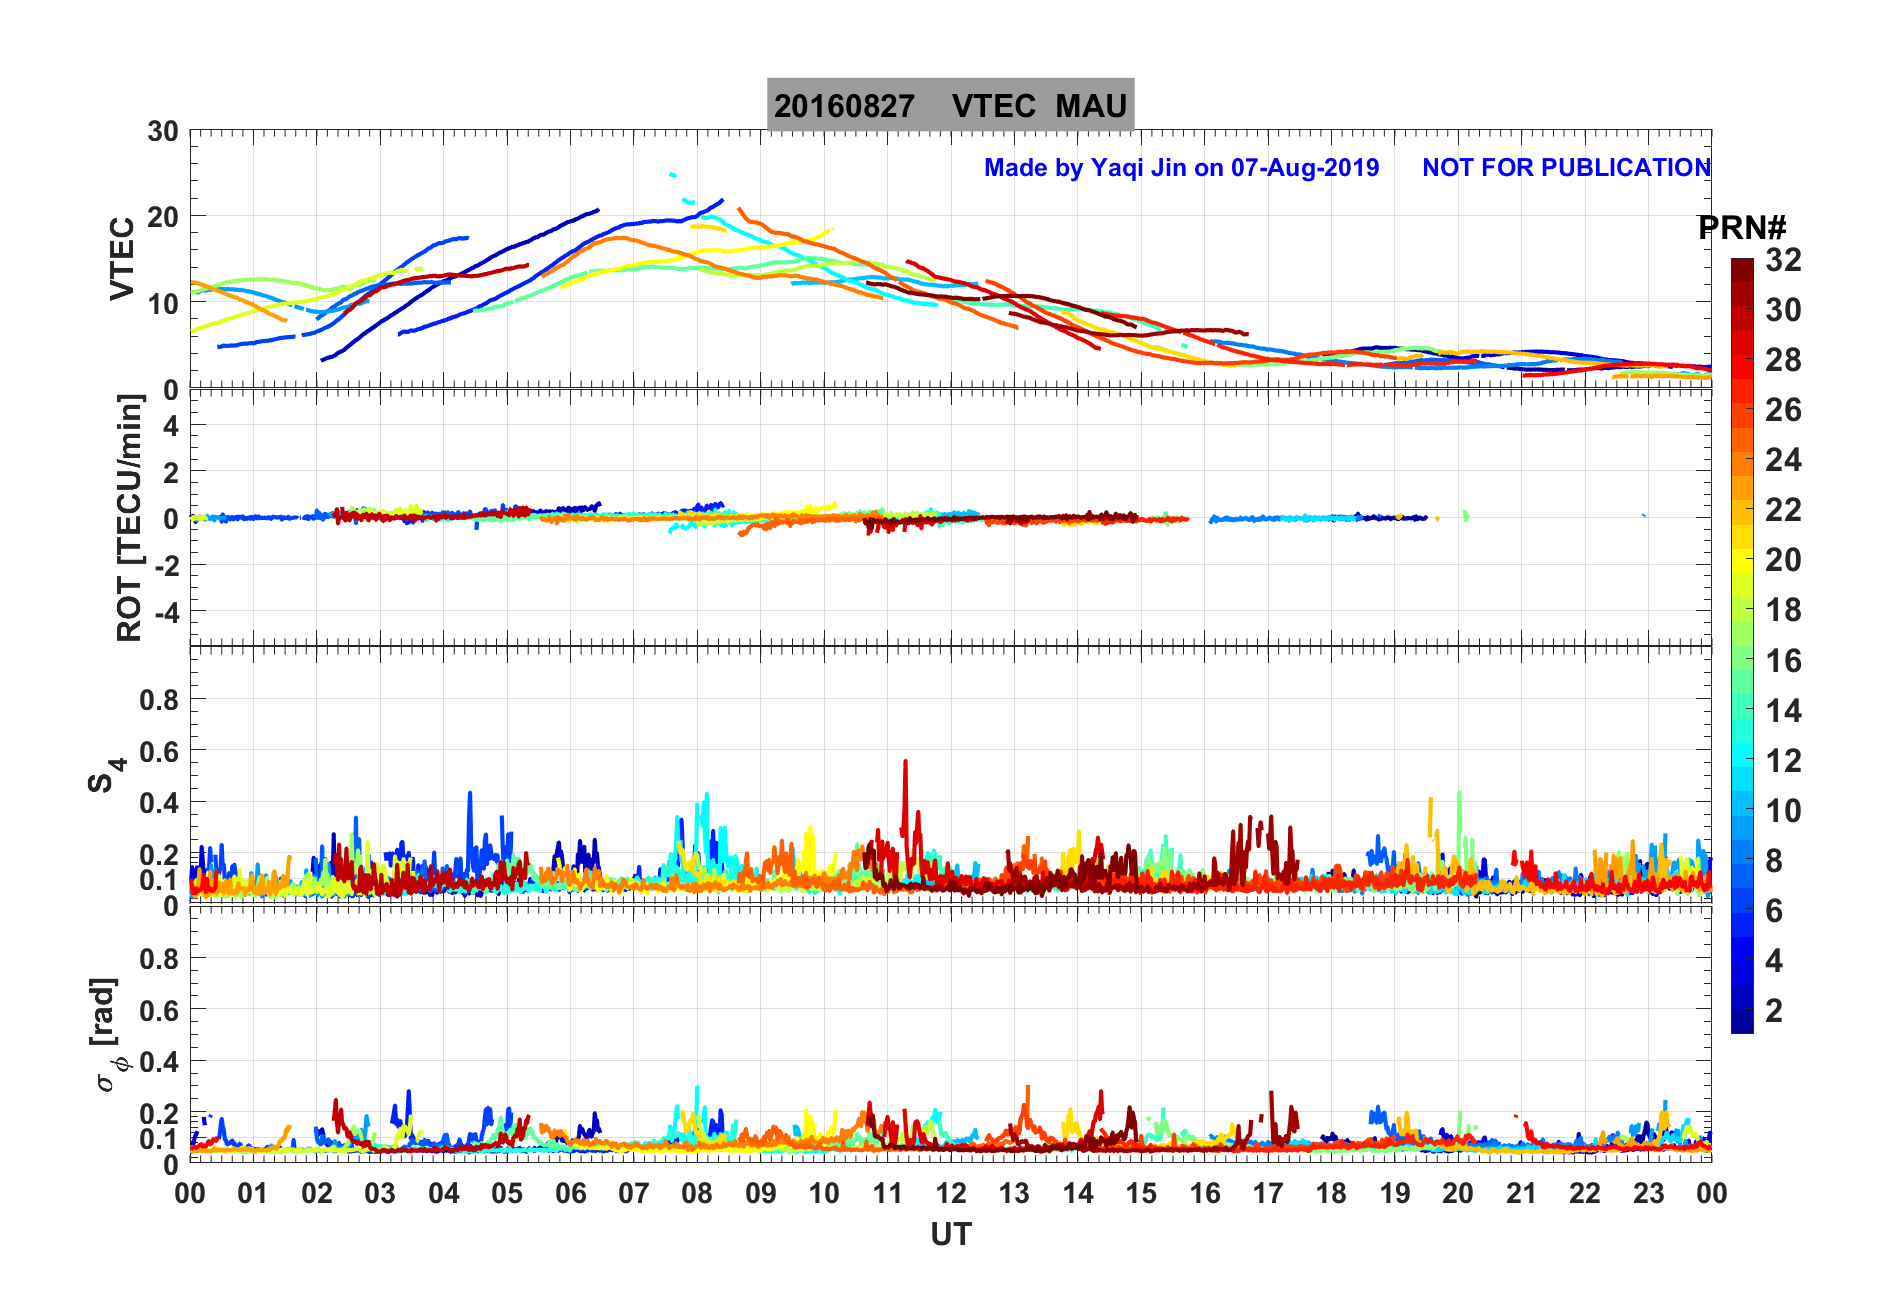Click the S4 panel y-axis tick '0.8'
The width and height of the screenshot is (1902, 1292).
click(x=160, y=701)
